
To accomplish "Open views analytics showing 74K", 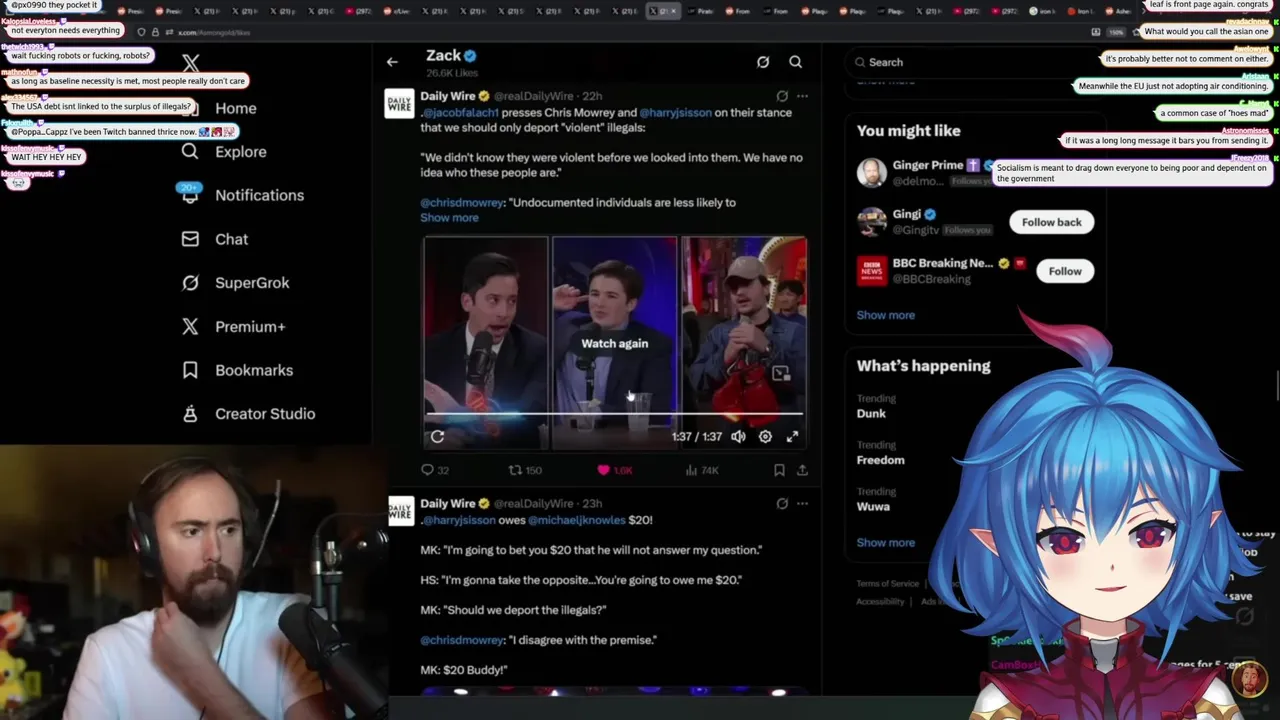I will coord(702,470).
